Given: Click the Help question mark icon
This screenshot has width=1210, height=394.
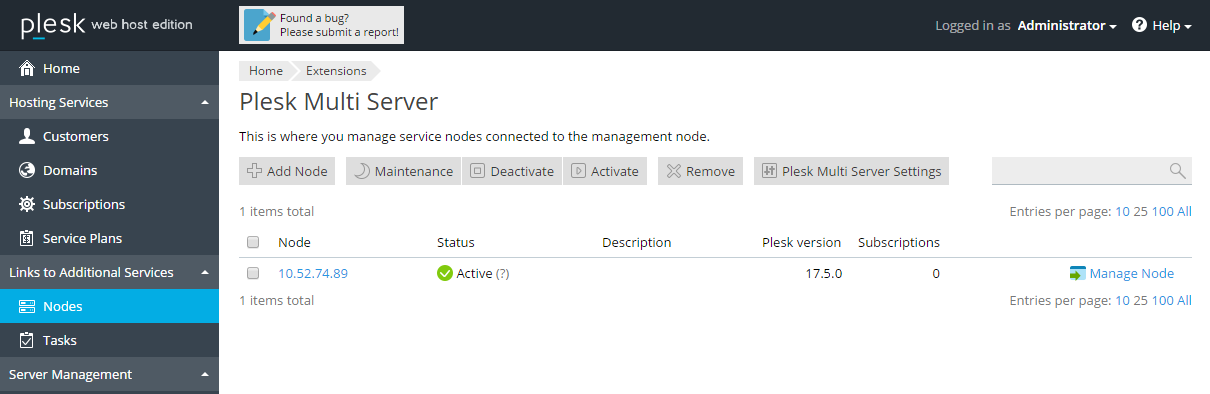Looking at the screenshot, I should click(1139, 25).
